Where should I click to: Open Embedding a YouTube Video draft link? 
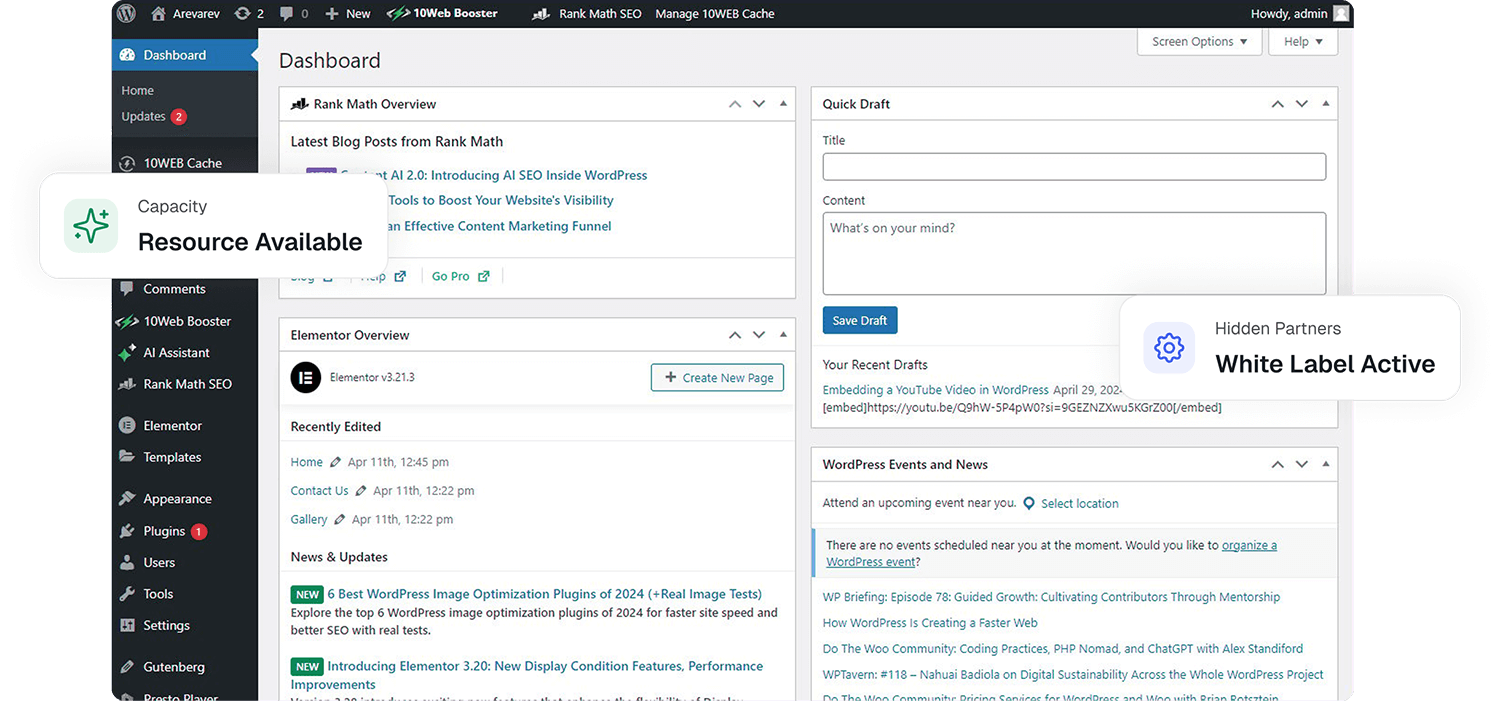pos(935,390)
